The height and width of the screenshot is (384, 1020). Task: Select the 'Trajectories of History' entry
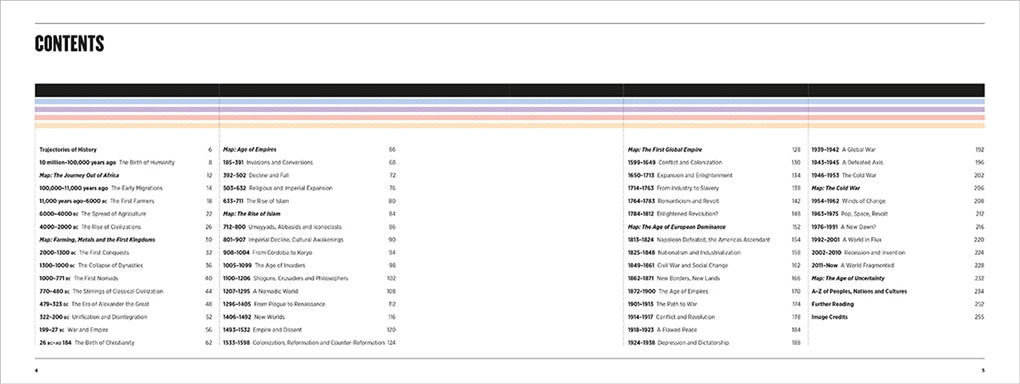click(68, 150)
